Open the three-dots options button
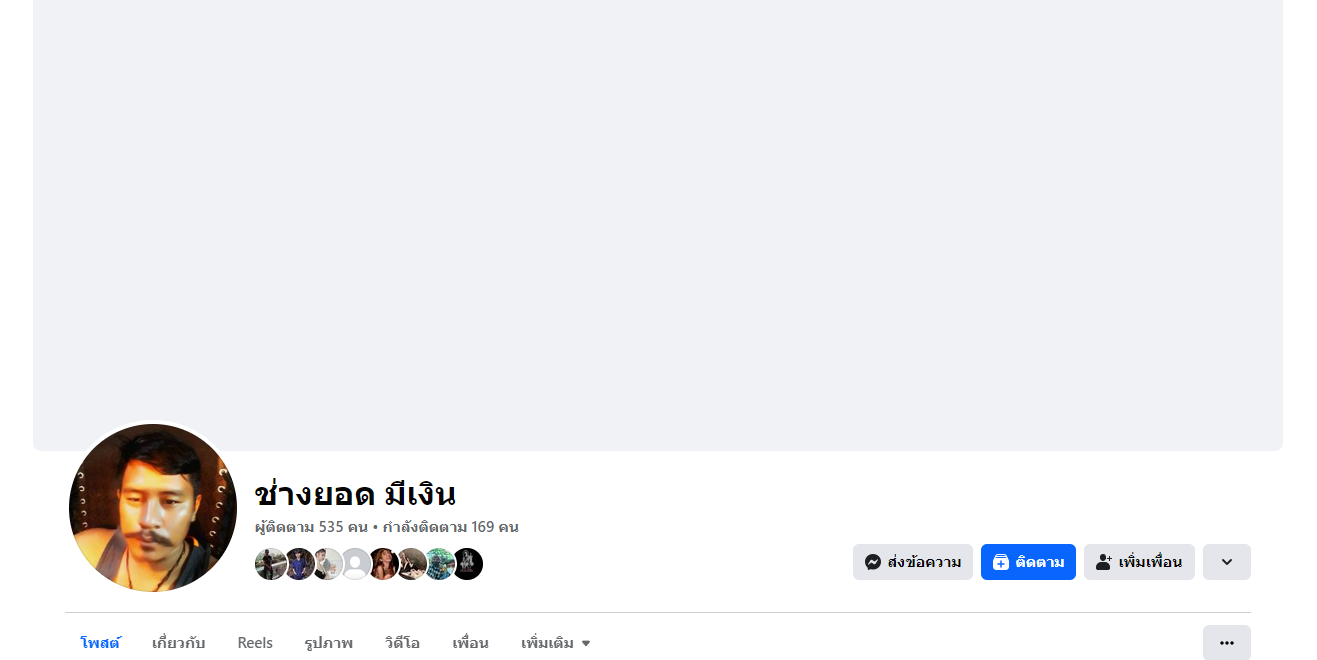The width and height of the screenshot is (1317, 660). (1227, 643)
